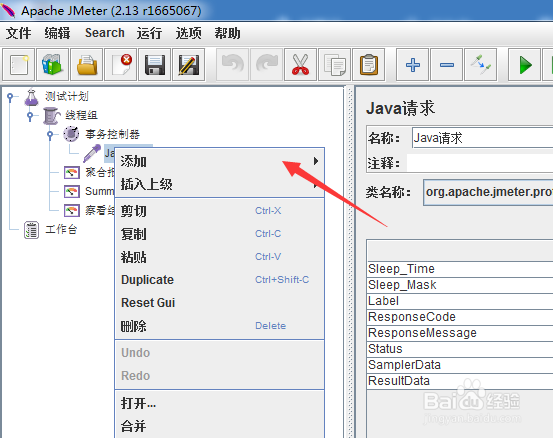Open the 选项 menu

pos(189,33)
